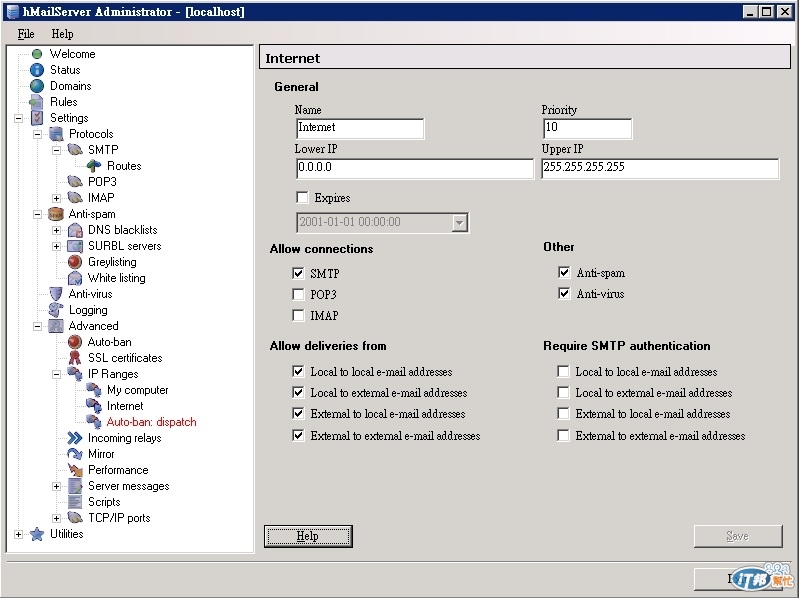Click the IP Ranges icon
The height and width of the screenshot is (598, 799).
tap(75, 374)
